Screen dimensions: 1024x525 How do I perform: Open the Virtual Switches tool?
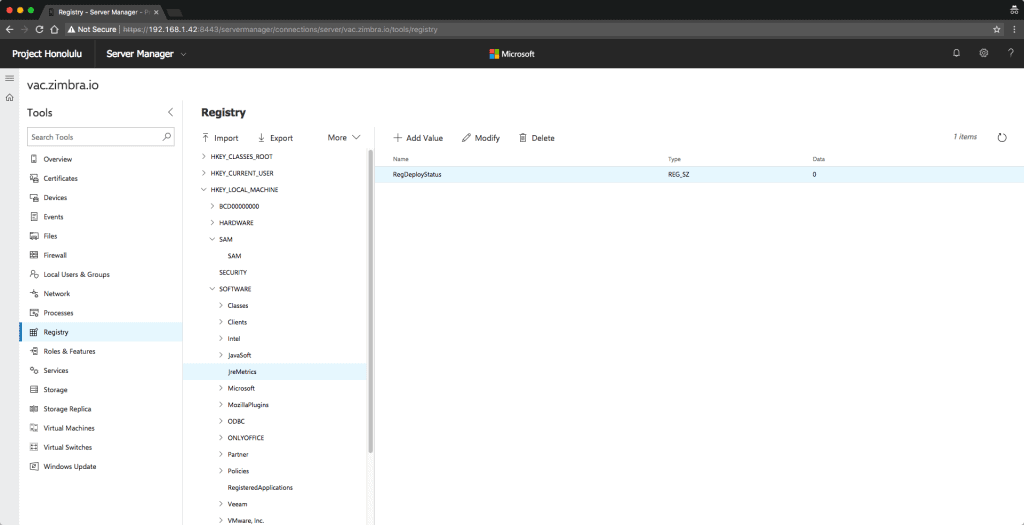click(67, 447)
